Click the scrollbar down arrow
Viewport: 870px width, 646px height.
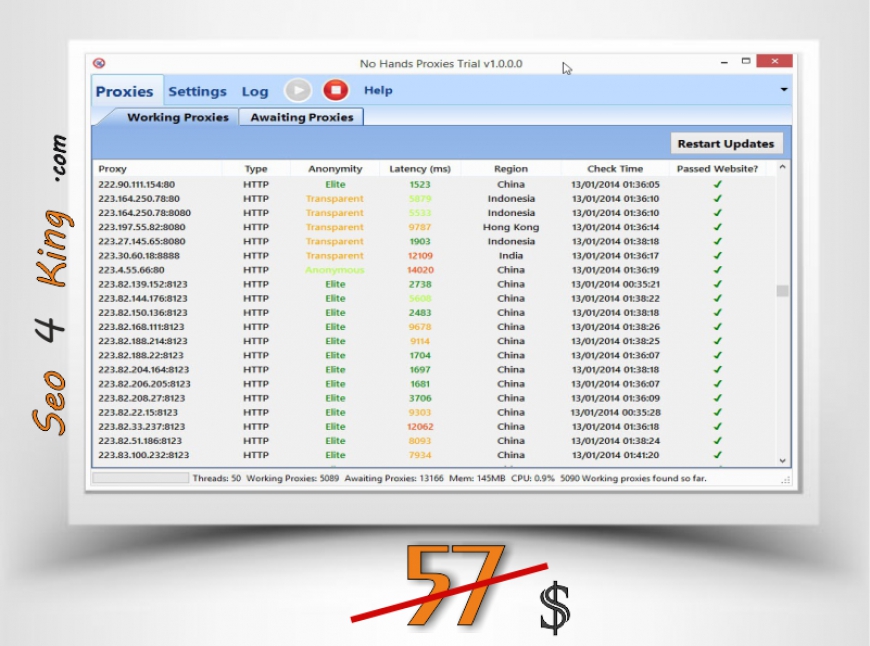[x=782, y=461]
